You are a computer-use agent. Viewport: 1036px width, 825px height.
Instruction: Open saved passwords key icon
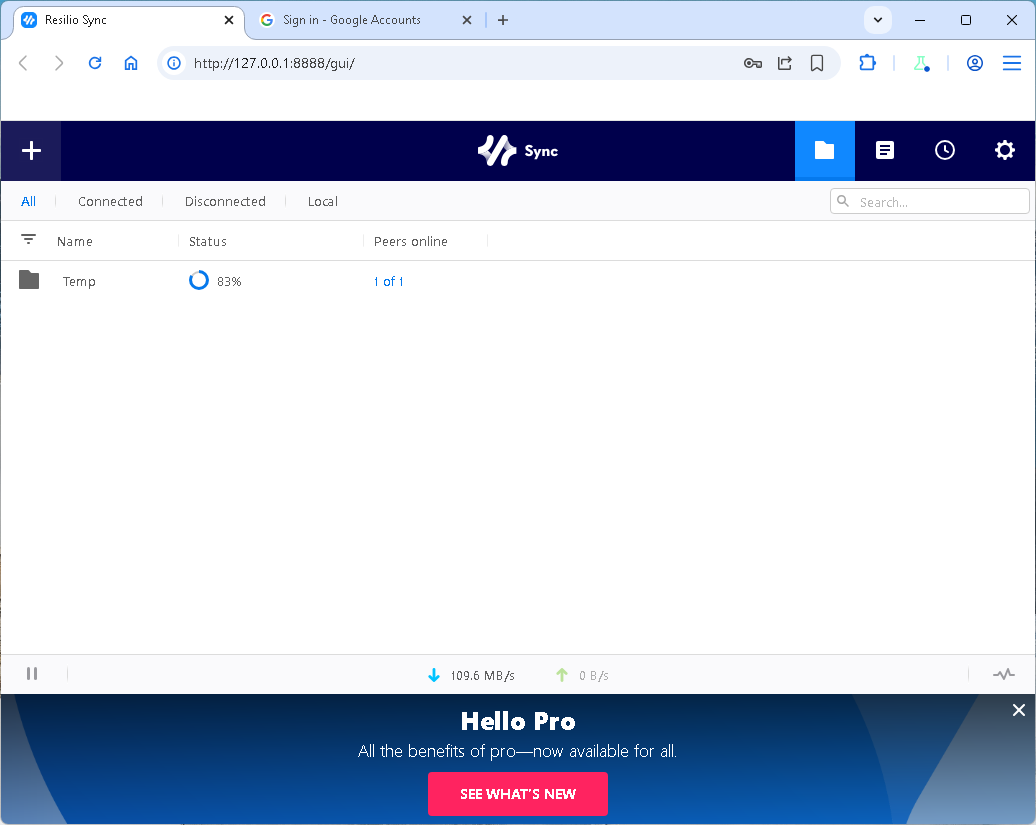coord(753,63)
